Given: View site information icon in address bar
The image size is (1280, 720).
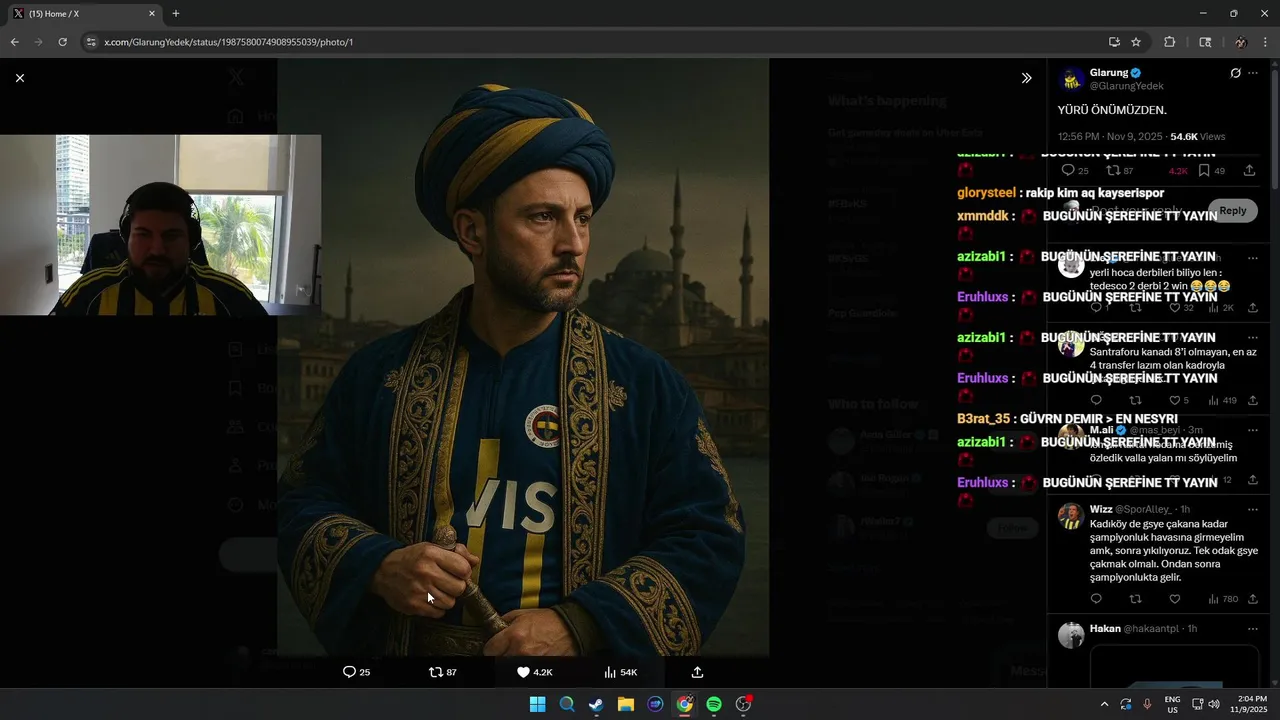Looking at the screenshot, I should [91, 42].
